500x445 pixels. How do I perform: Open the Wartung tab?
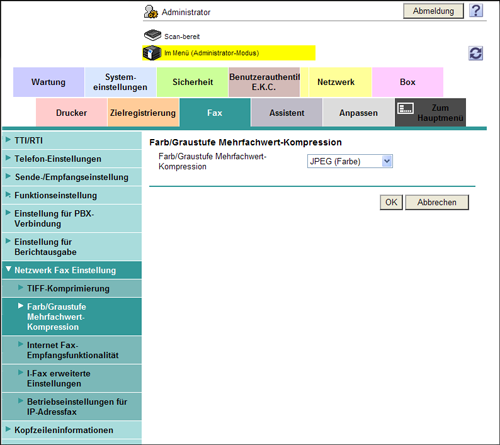pos(48,82)
